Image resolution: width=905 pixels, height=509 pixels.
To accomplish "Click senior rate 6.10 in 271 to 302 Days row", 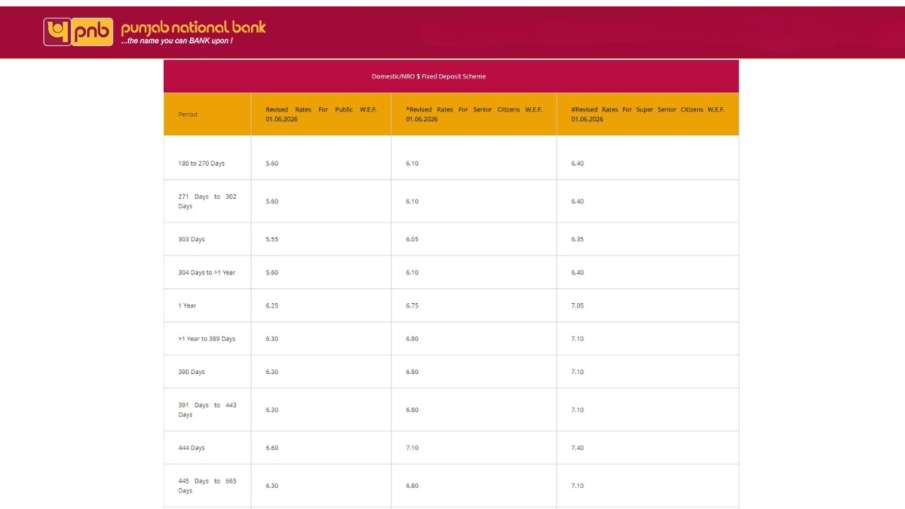I will 412,201.
